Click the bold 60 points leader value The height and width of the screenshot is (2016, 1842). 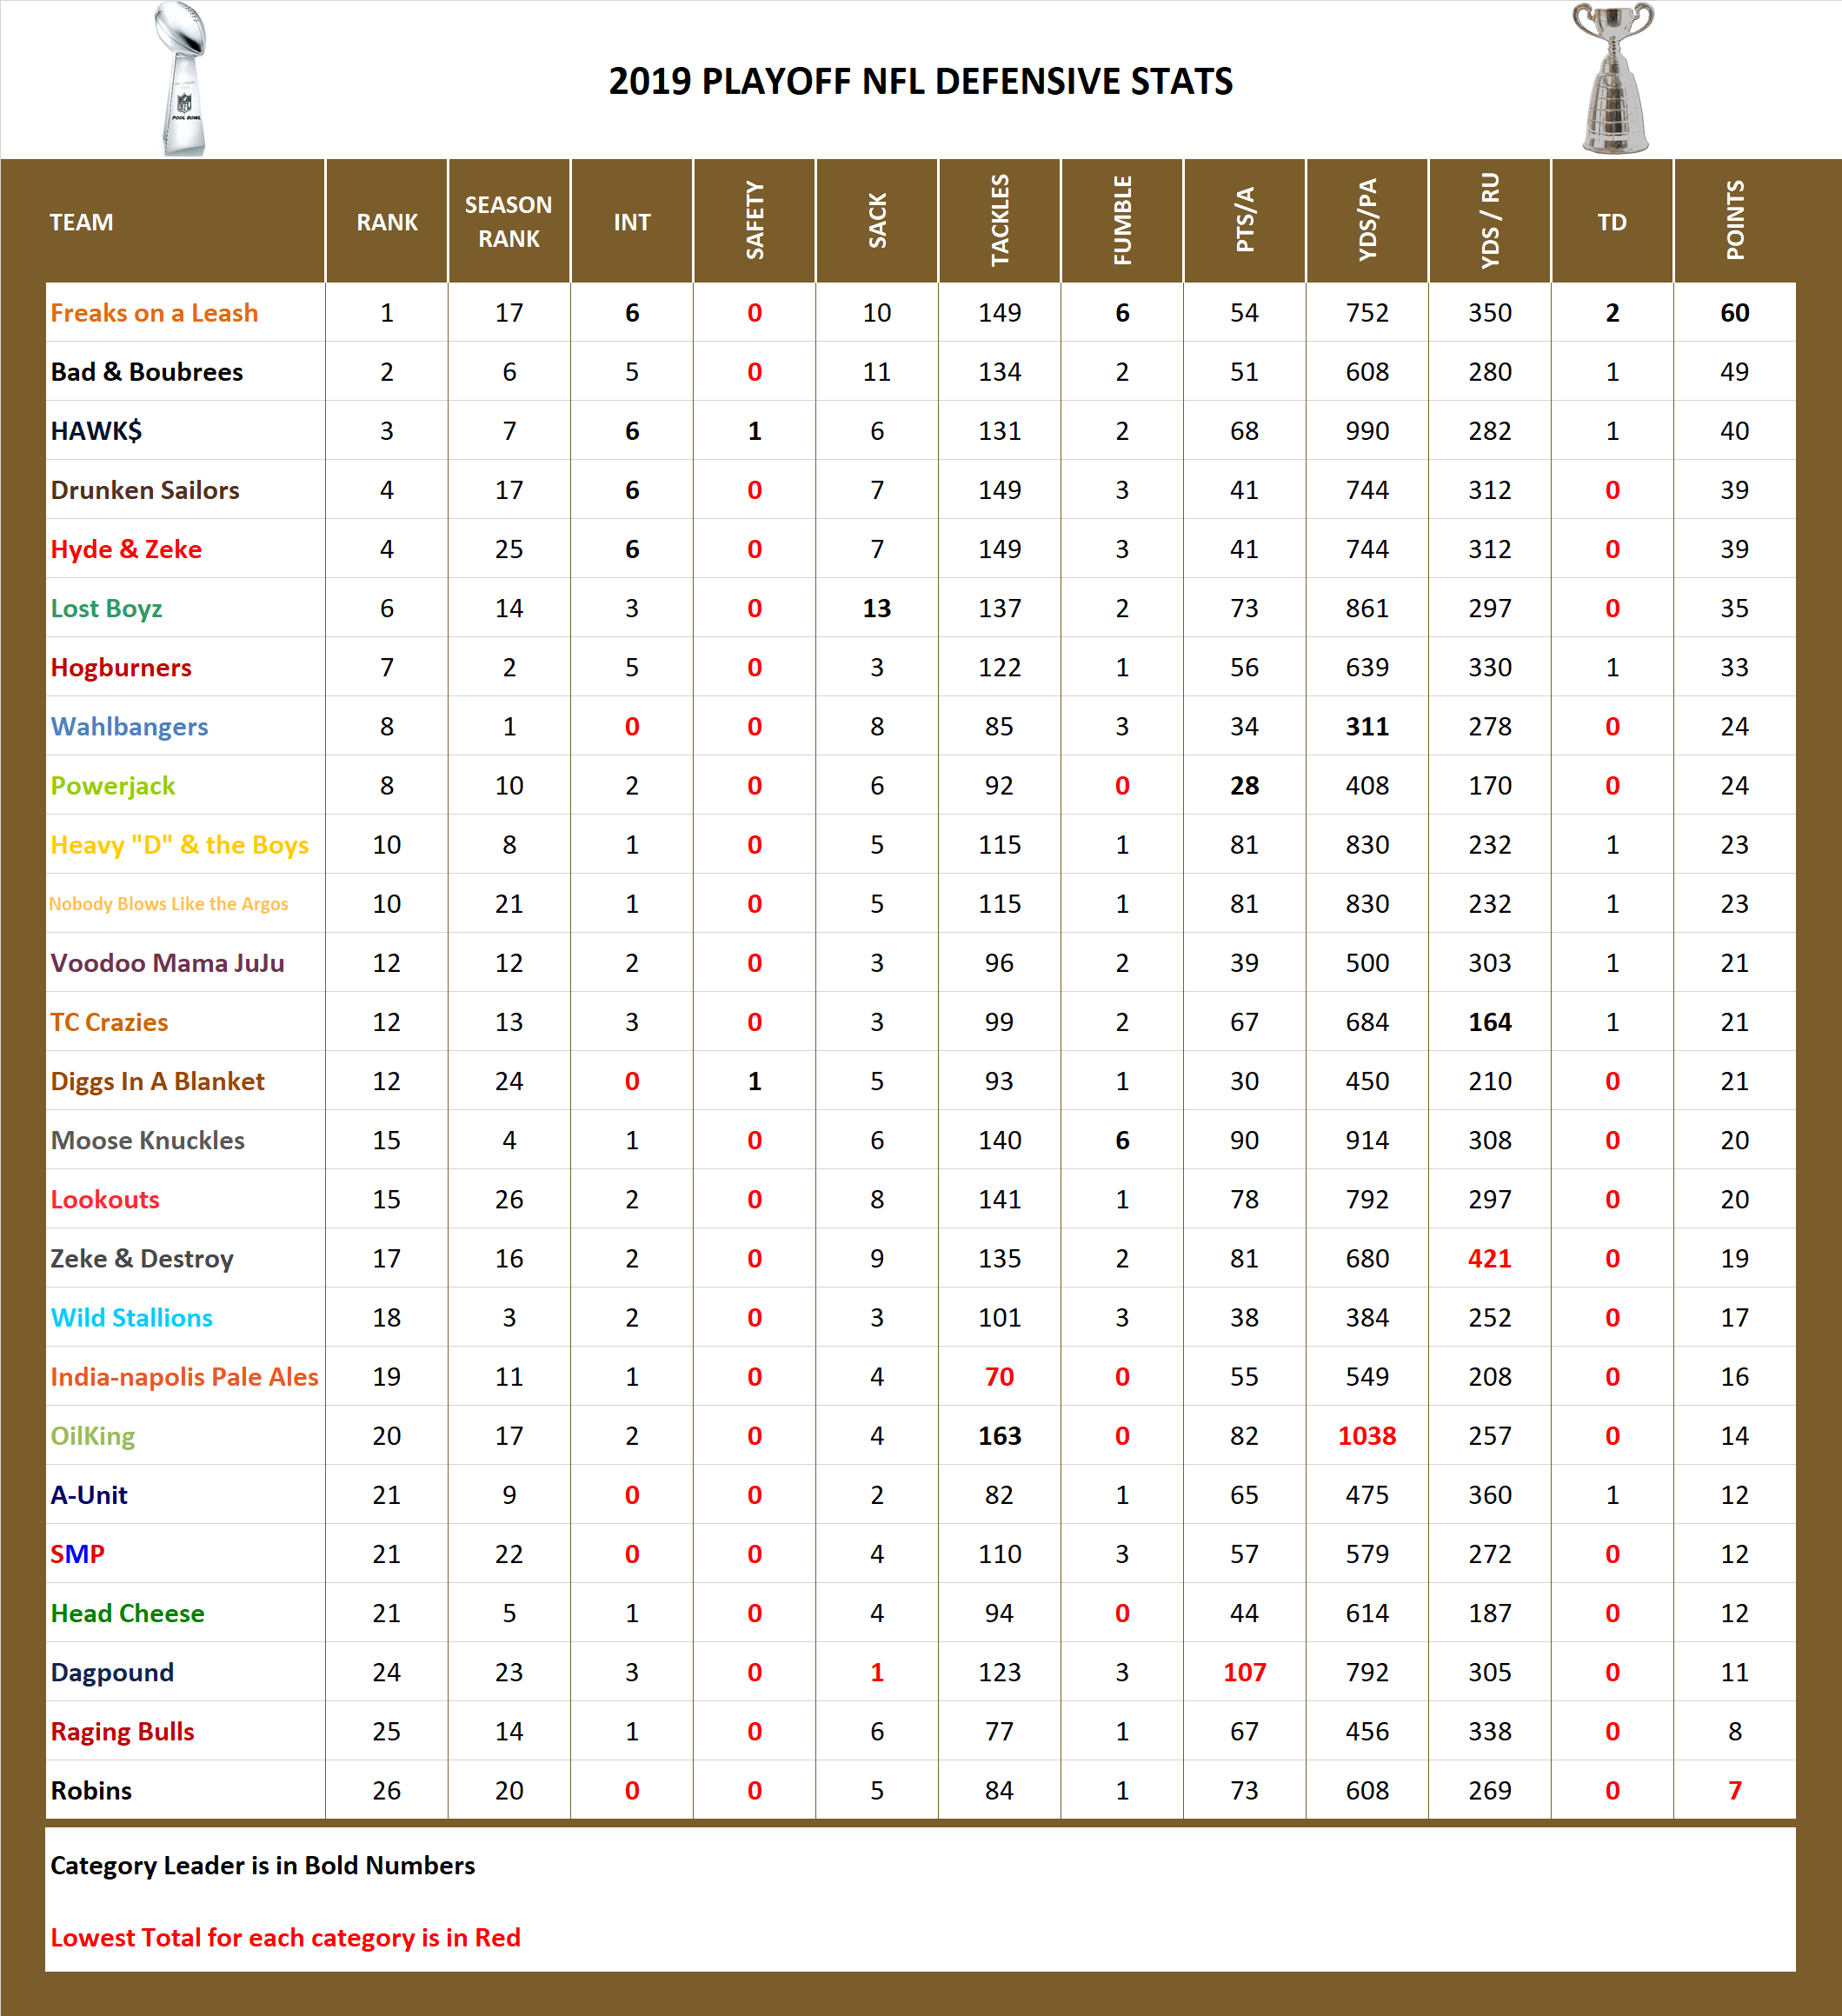pyautogui.click(x=1735, y=312)
